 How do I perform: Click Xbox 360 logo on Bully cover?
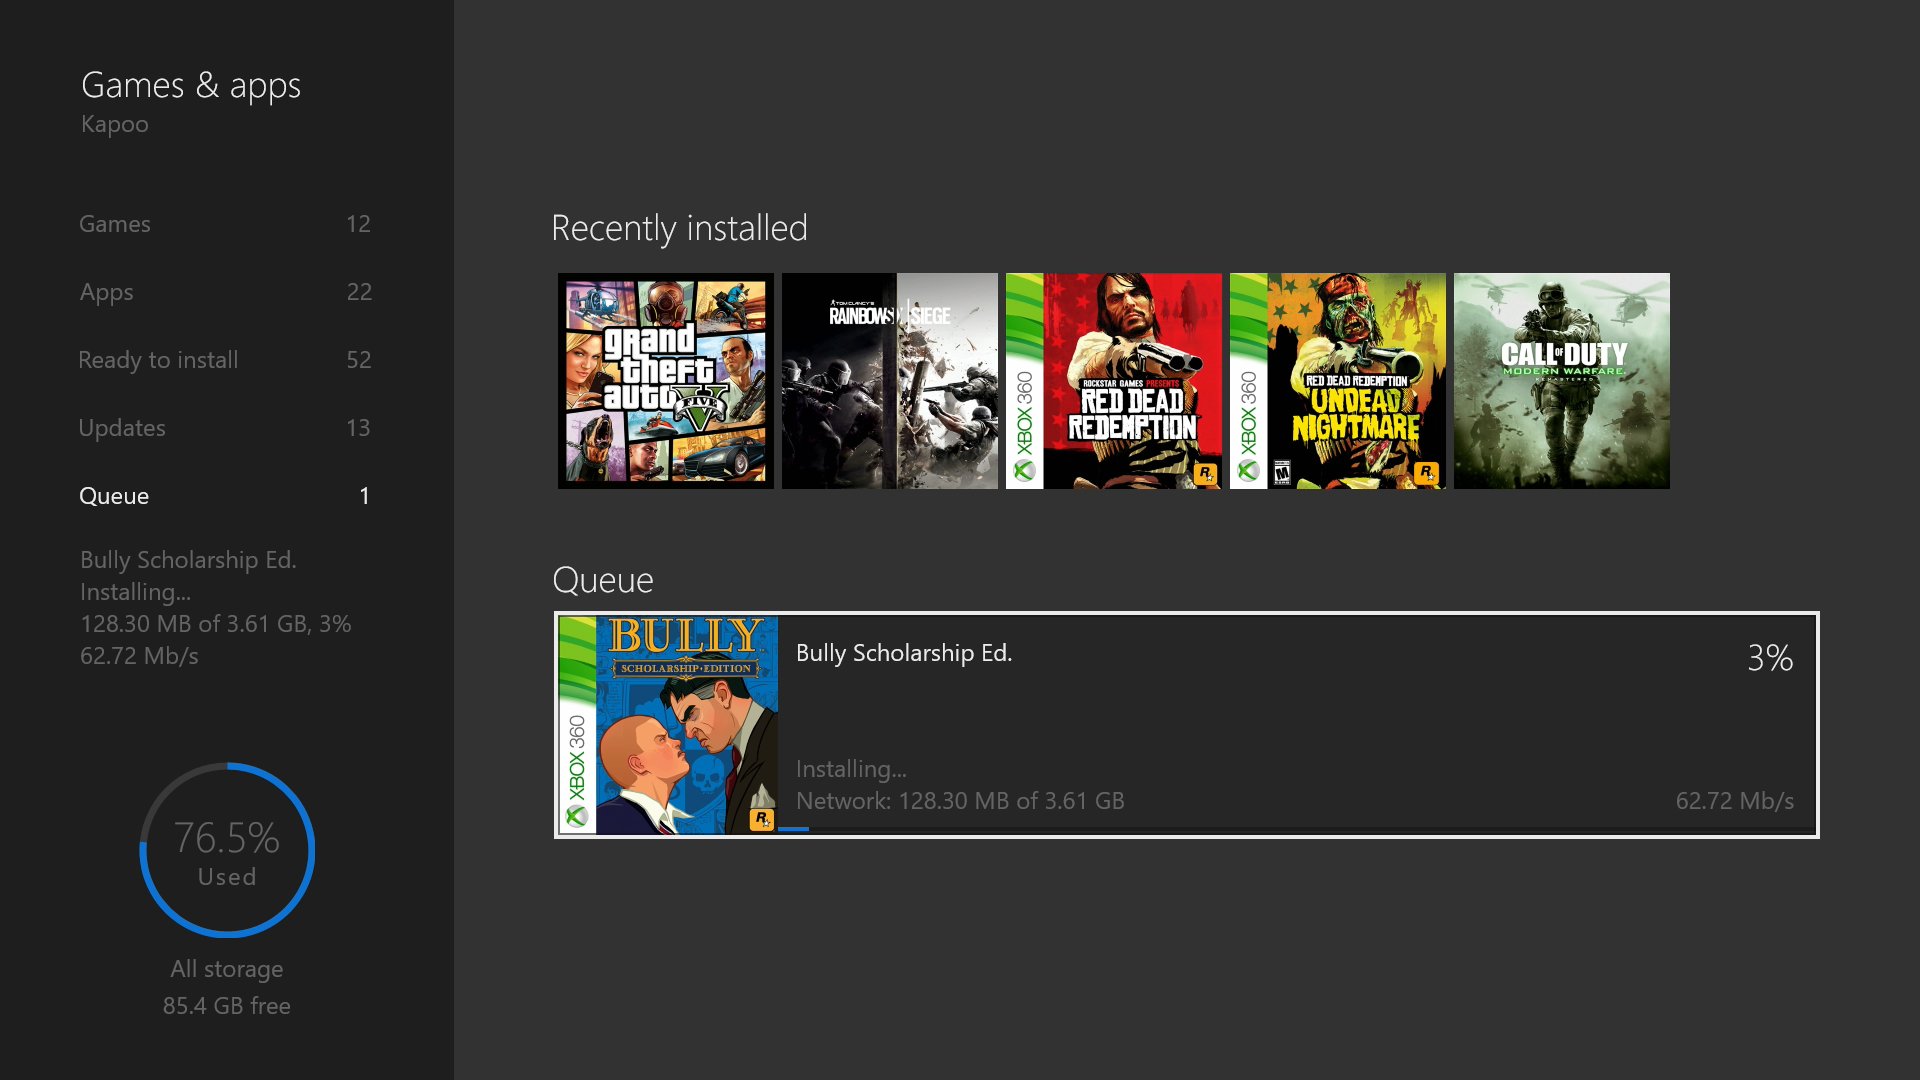(x=577, y=771)
